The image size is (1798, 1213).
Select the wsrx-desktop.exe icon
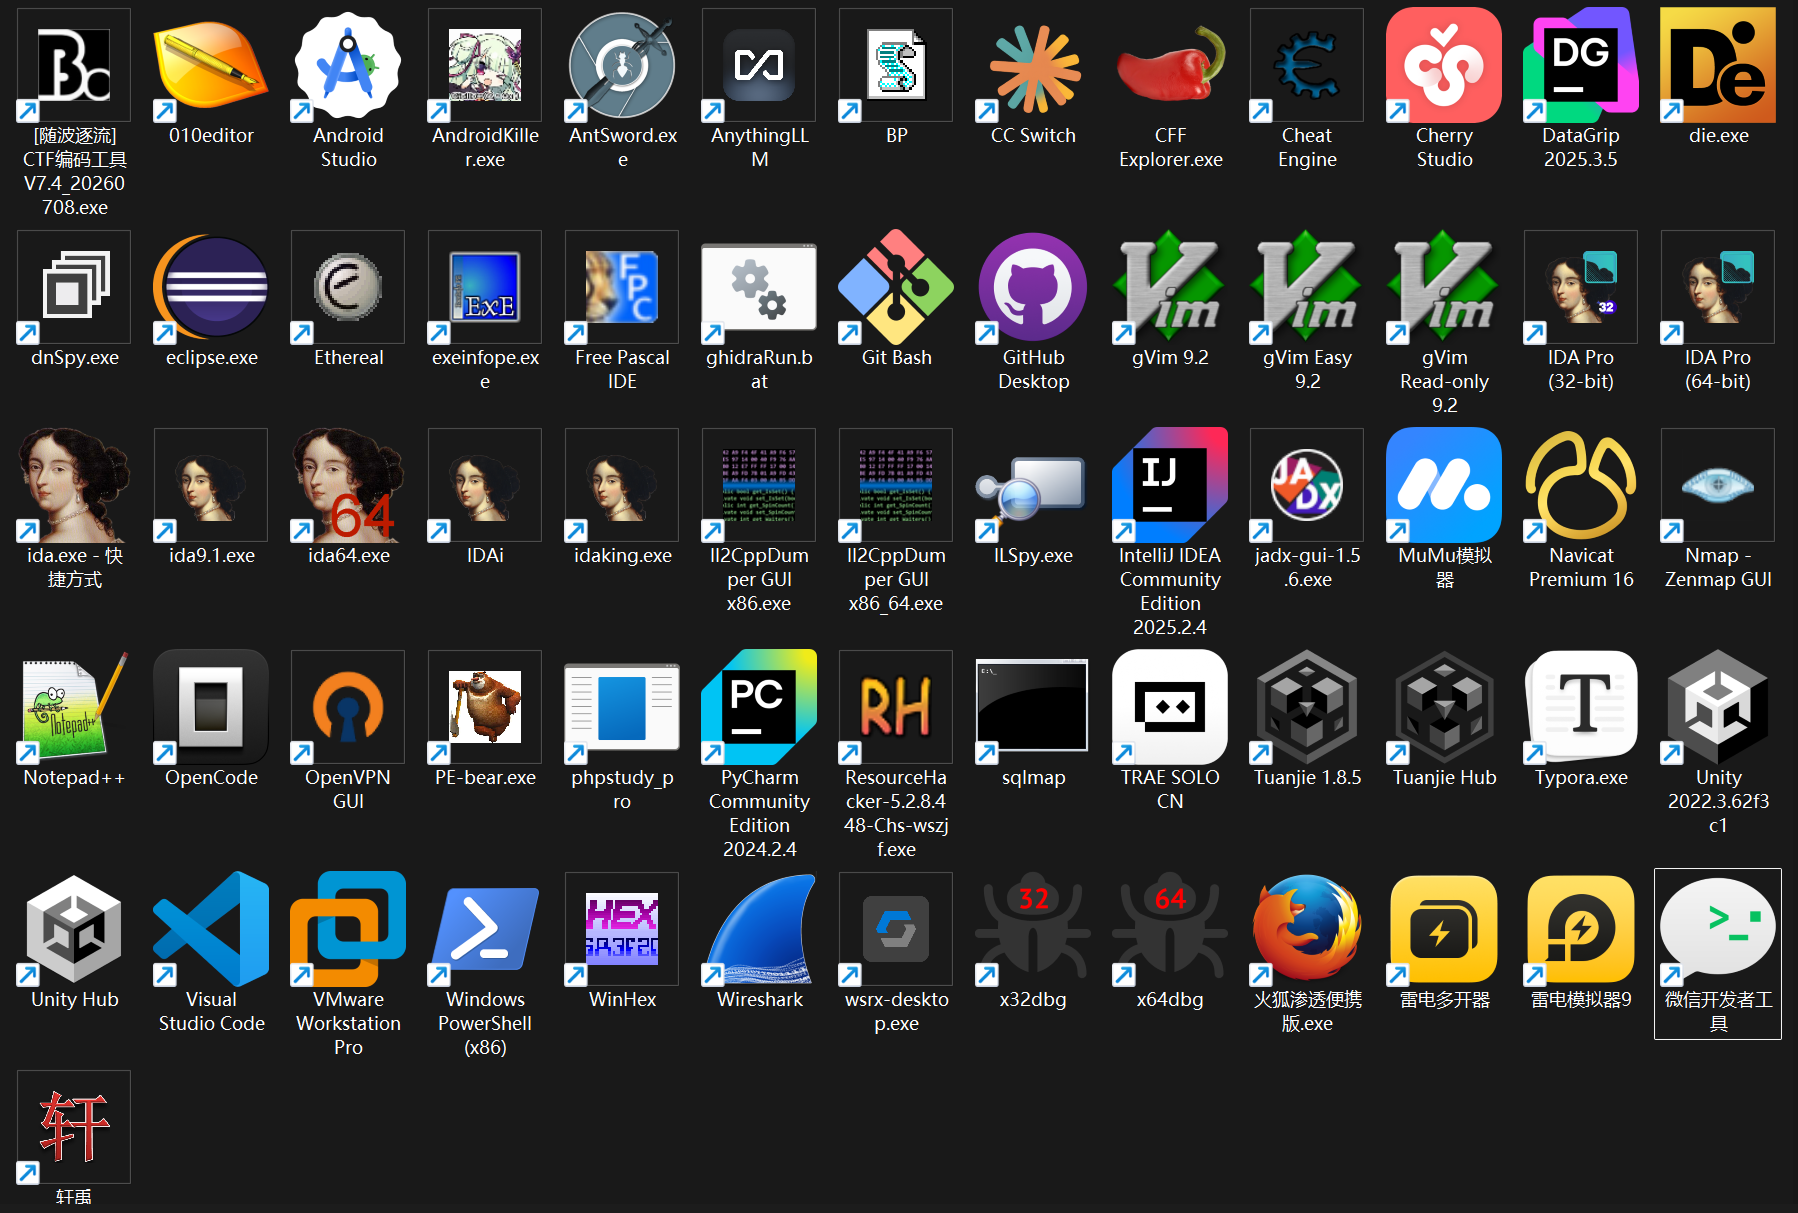pyautogui.click(x=896, y=929)
